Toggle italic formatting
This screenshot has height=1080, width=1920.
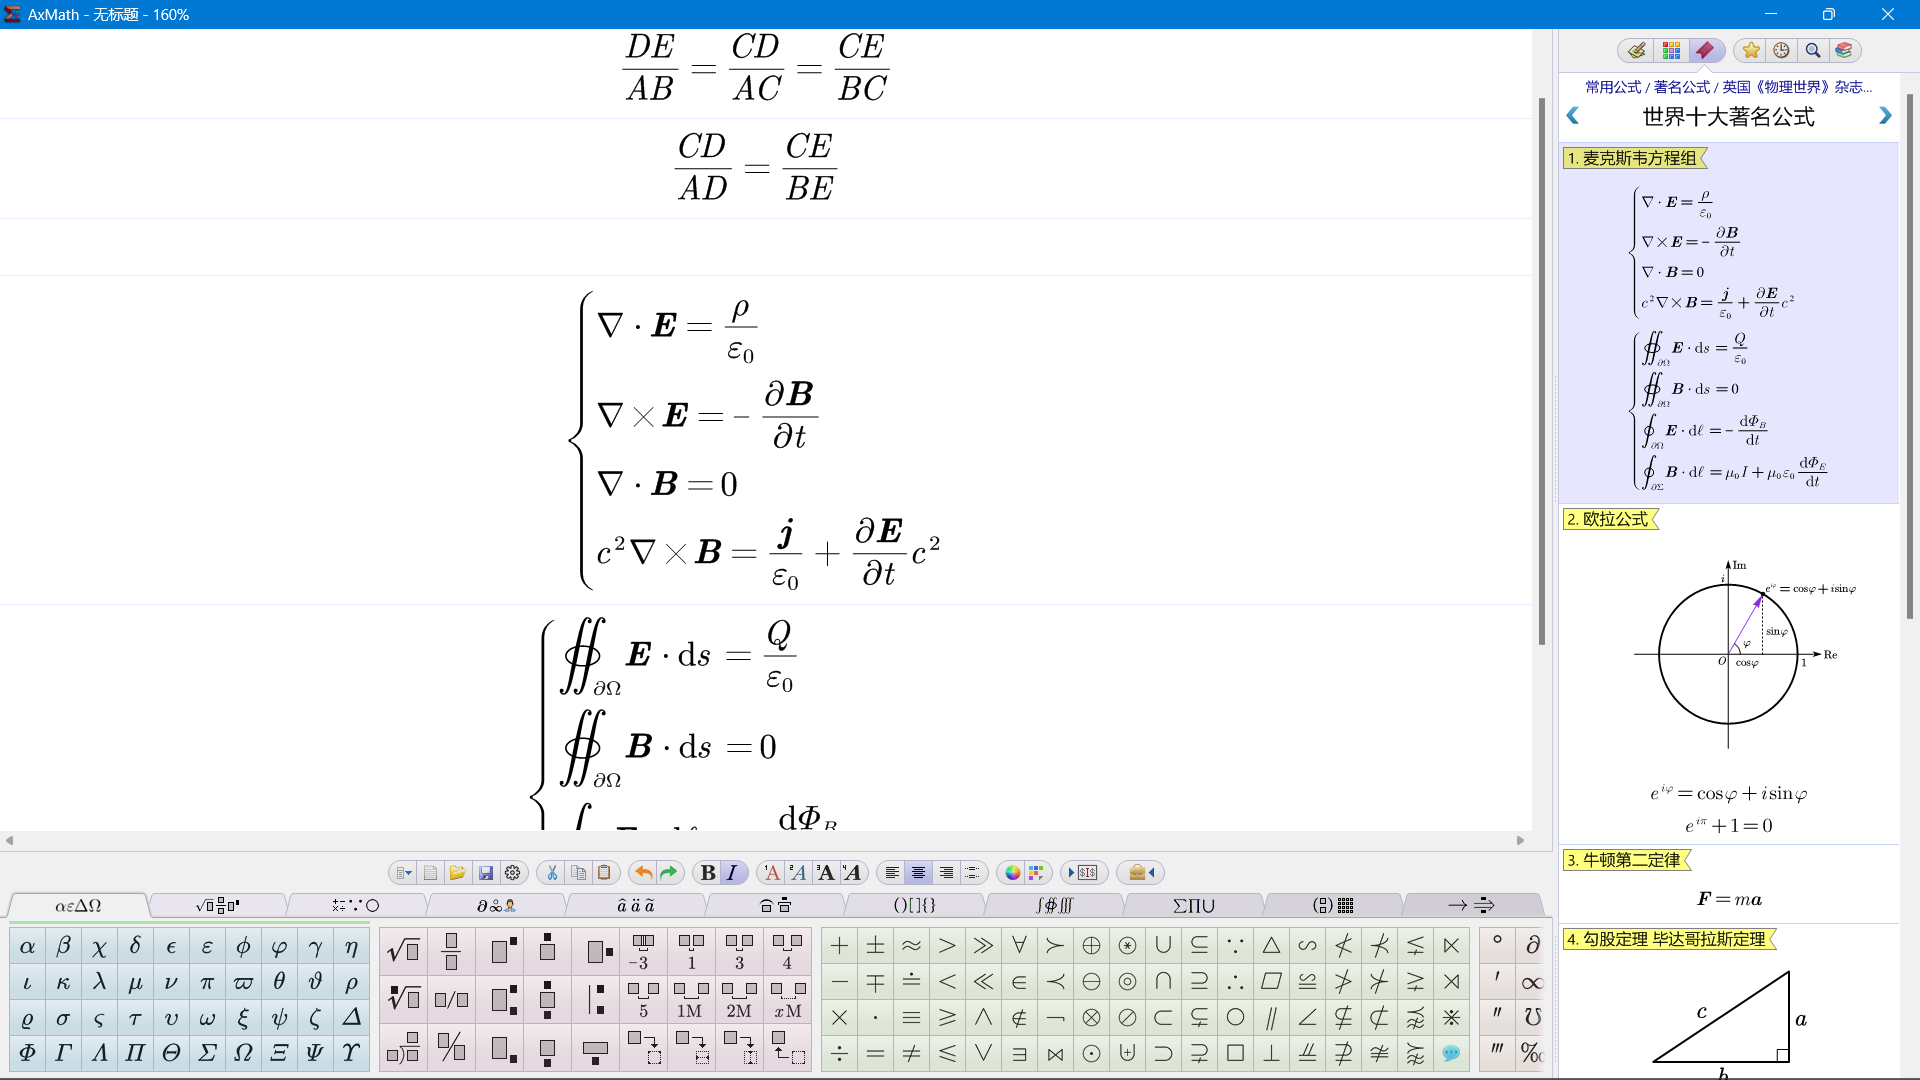tap(732, 873)
